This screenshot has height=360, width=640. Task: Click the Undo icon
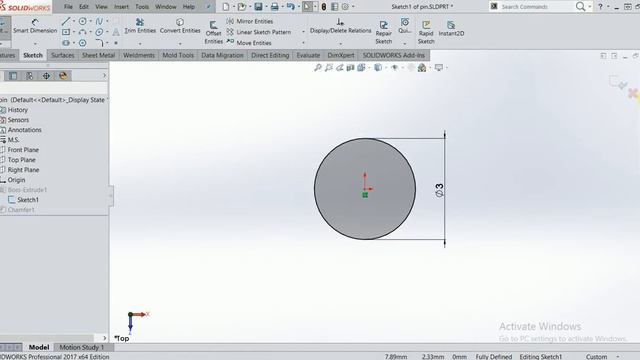pos(291,7)
